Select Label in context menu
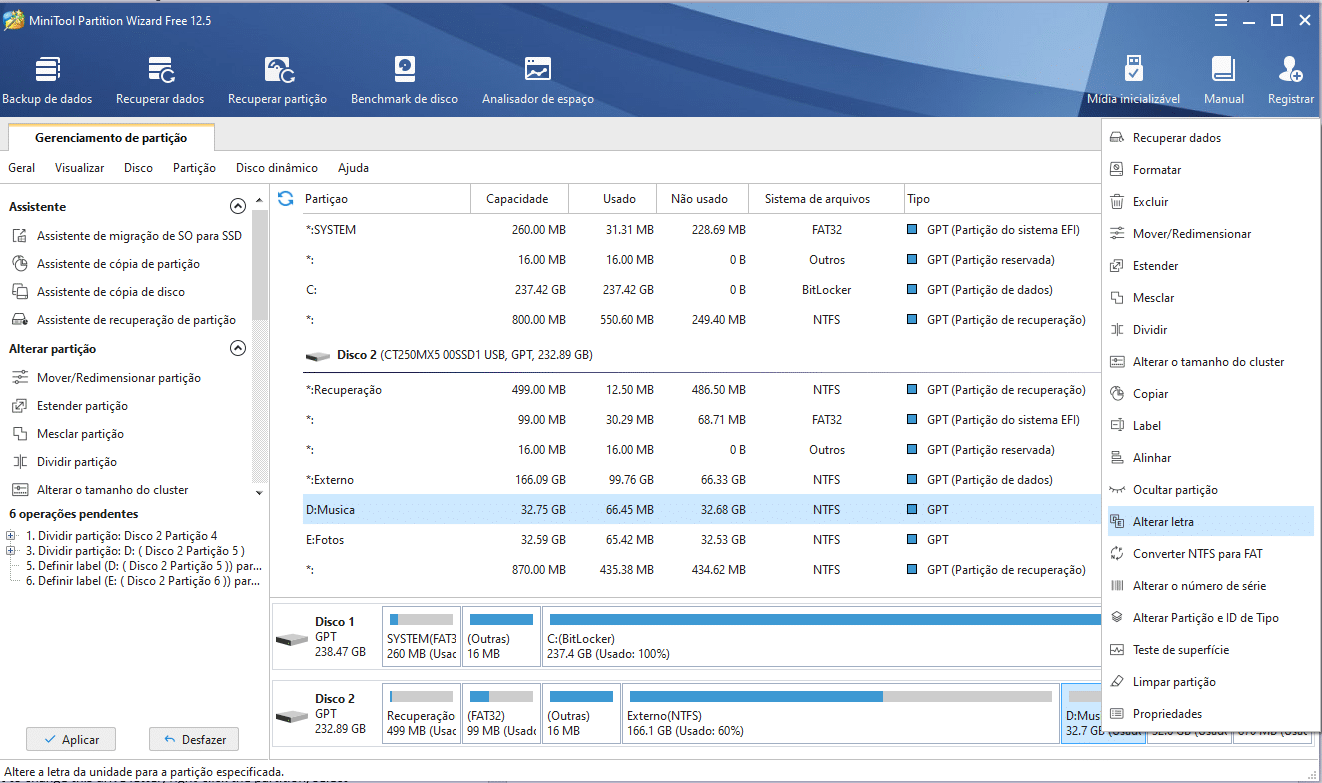Screen dimensions: 1322x783 pos(1211,426)
